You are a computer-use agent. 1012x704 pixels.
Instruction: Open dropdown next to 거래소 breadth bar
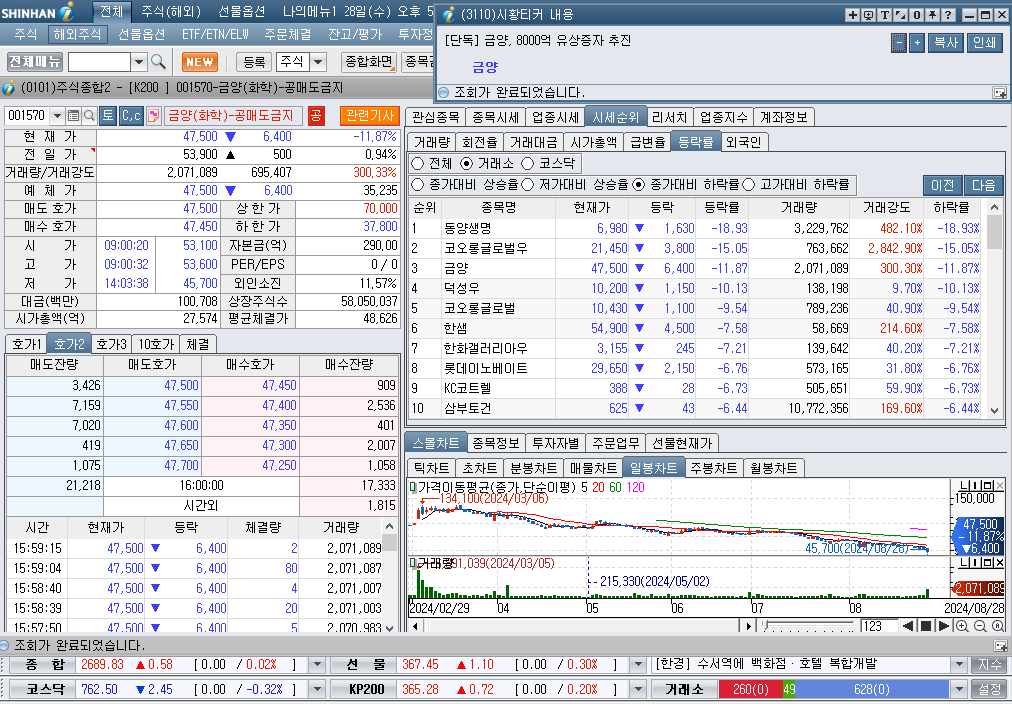(x=959, y=689)
